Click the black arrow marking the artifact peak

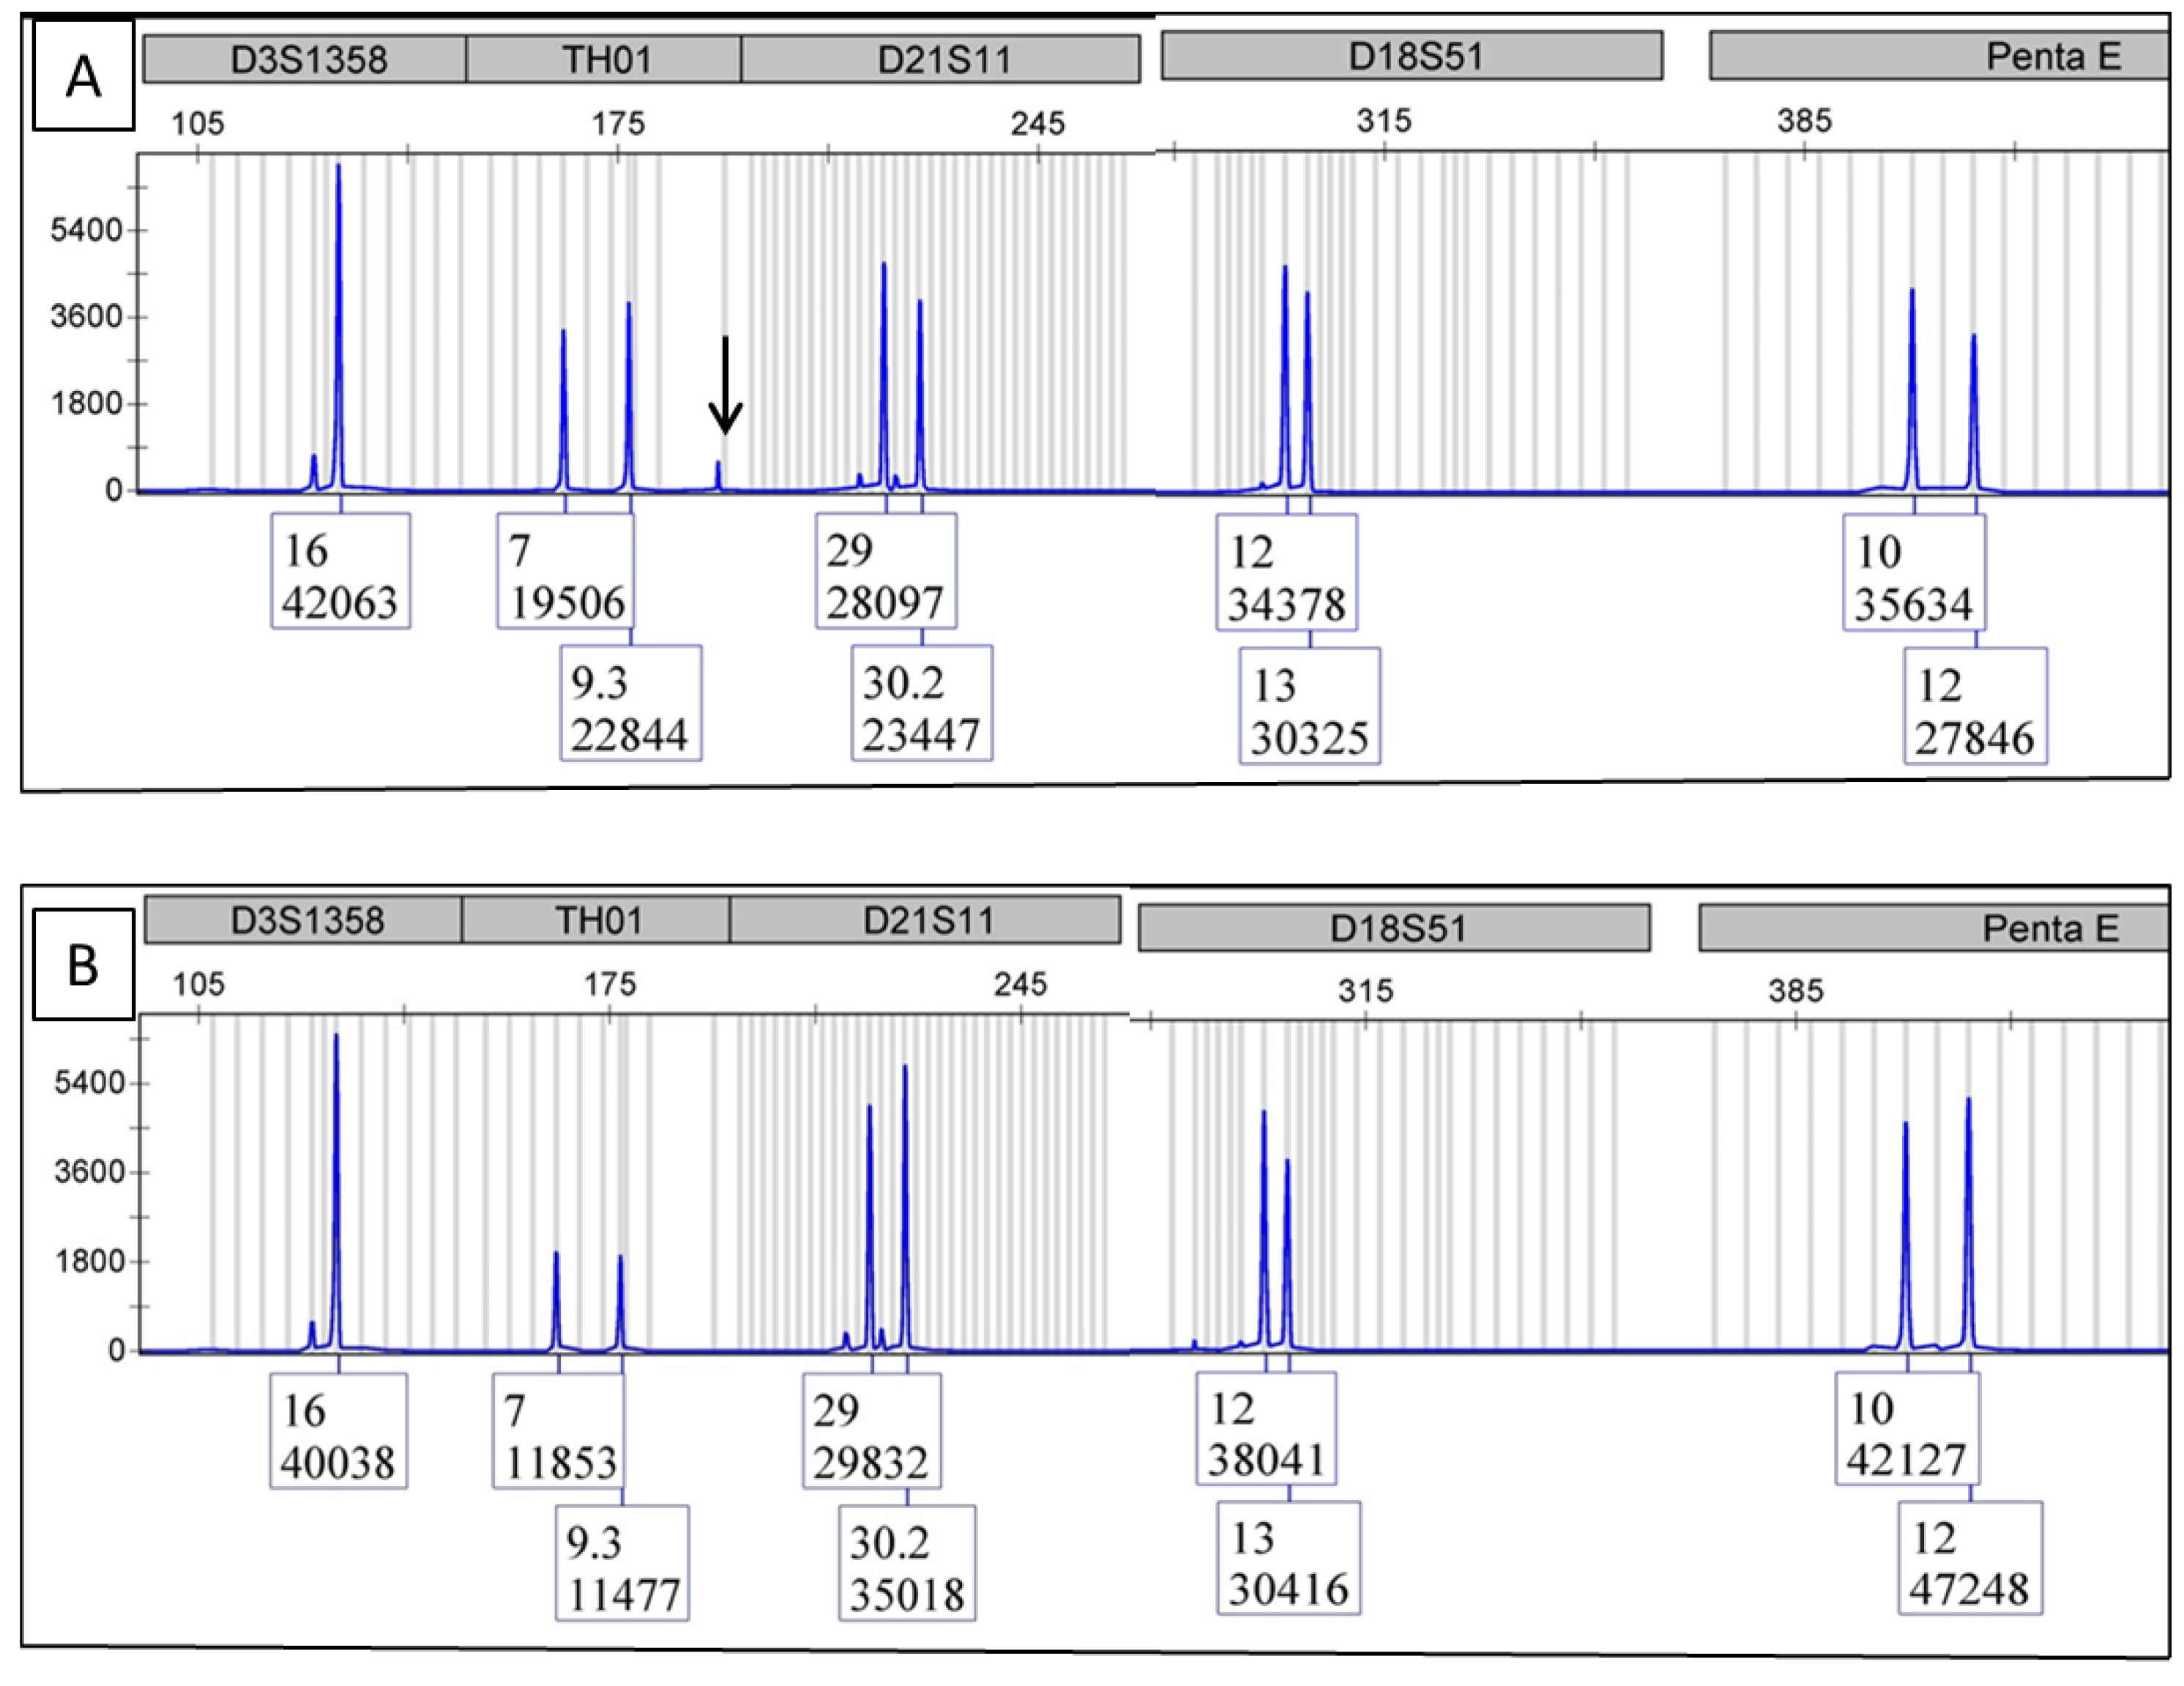(725, 384)
